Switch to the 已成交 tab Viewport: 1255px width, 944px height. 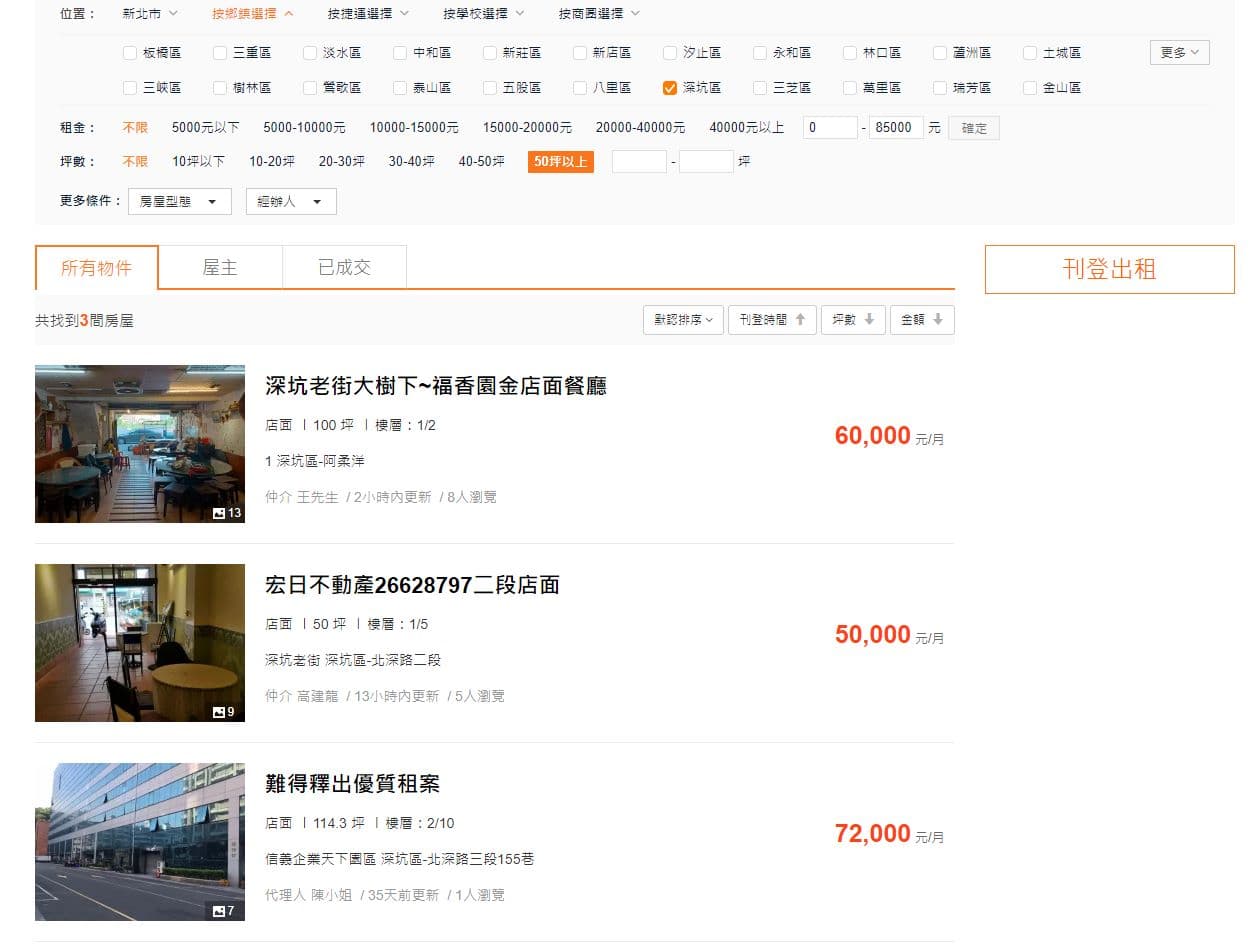(x=344, y=267)
